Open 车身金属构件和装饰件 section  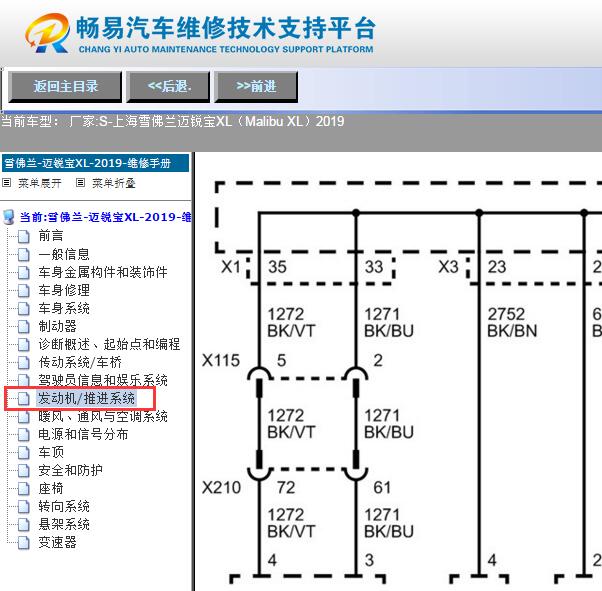[x=103, y=272]
